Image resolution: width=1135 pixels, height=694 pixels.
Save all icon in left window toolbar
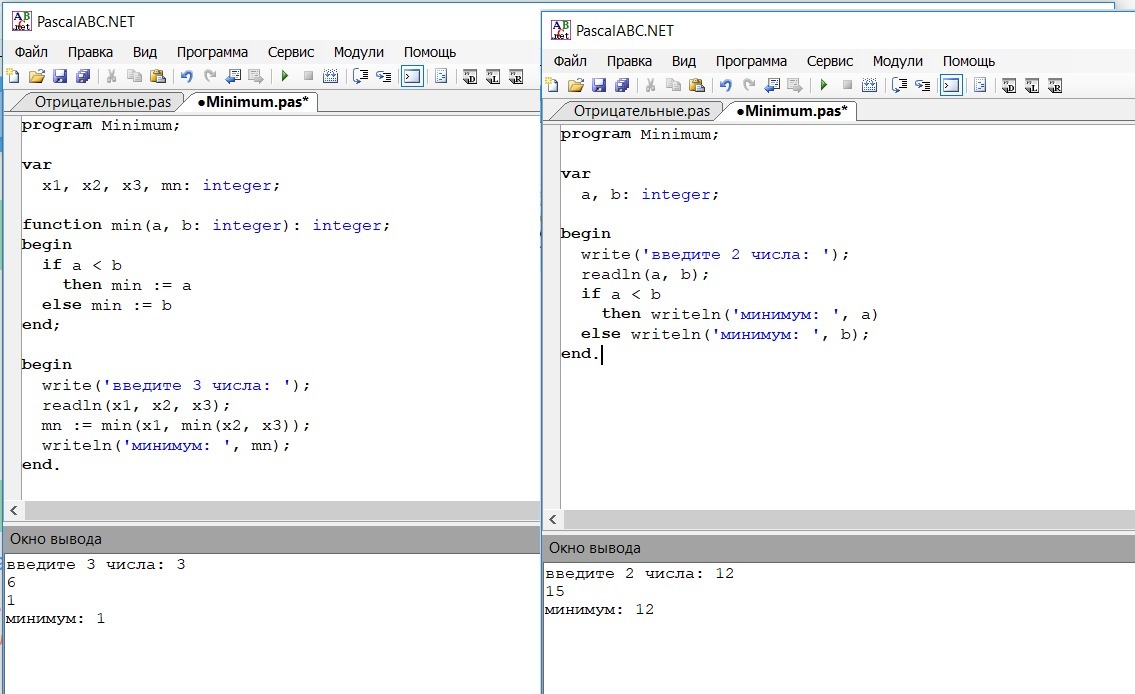[83, 76]
